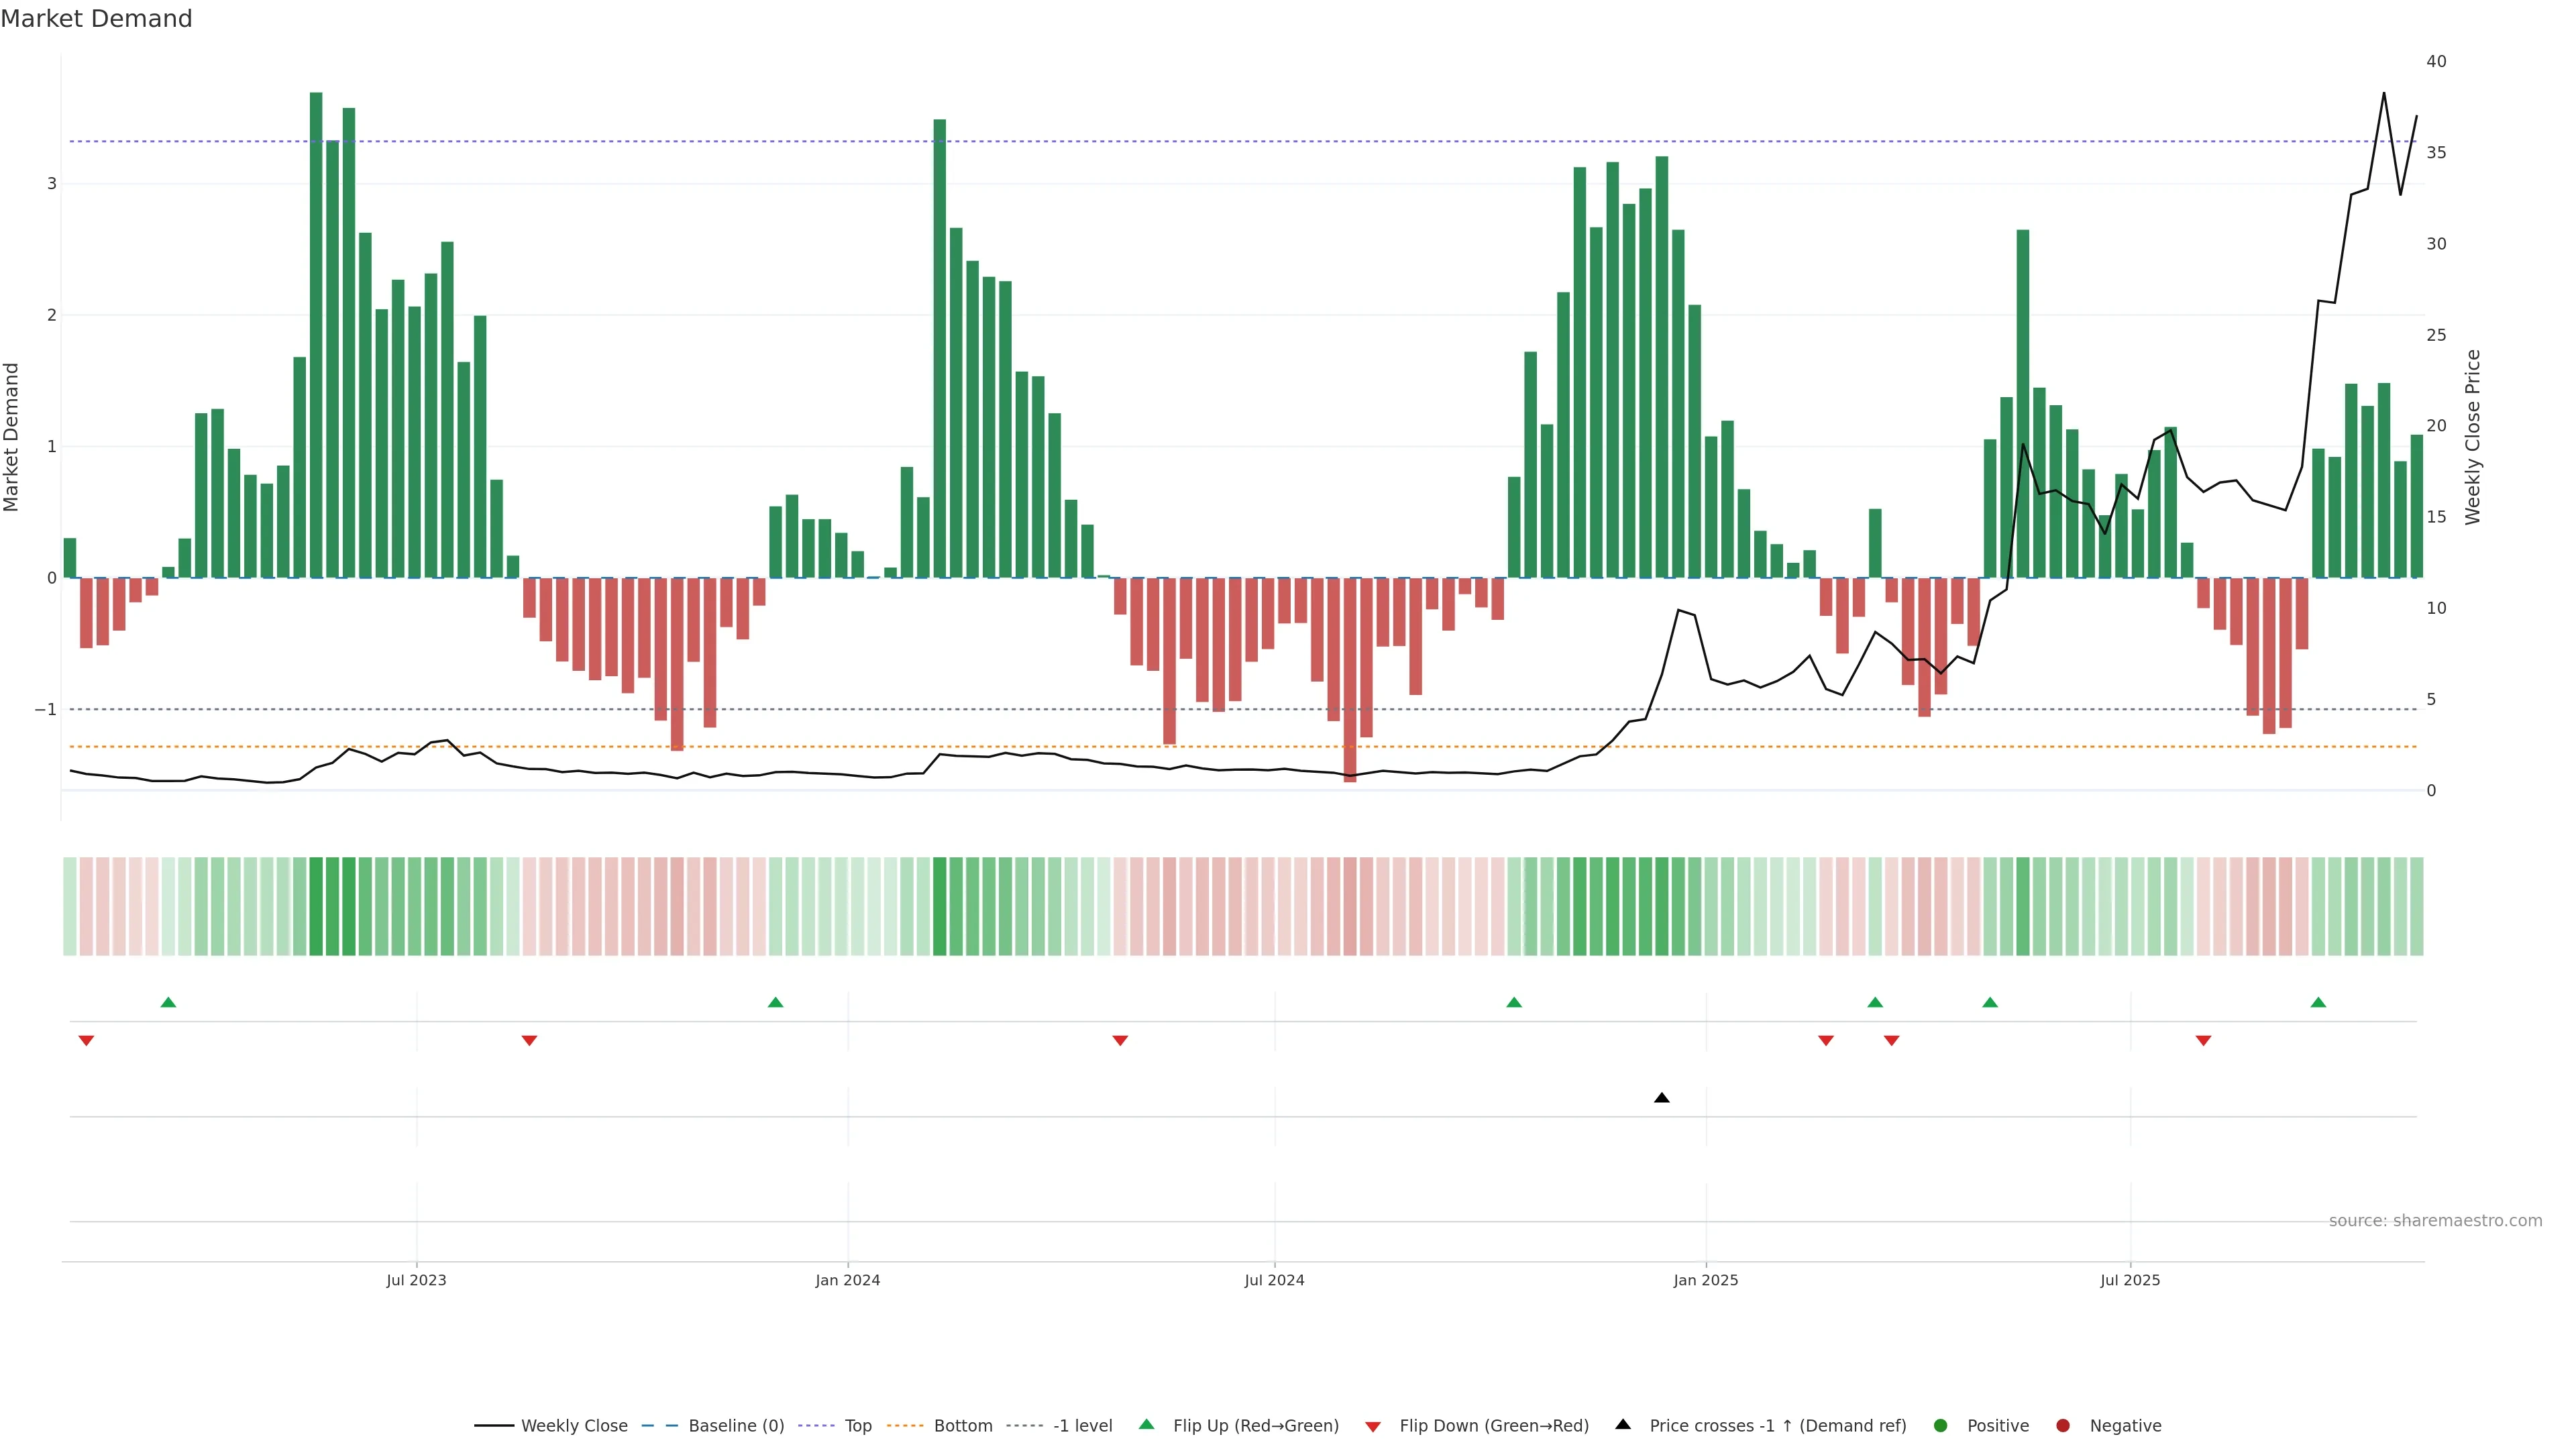Click the Jan 2024 x-axis label
2576x1449 pixels.
pyautogui.click(x=847, y=1280)
